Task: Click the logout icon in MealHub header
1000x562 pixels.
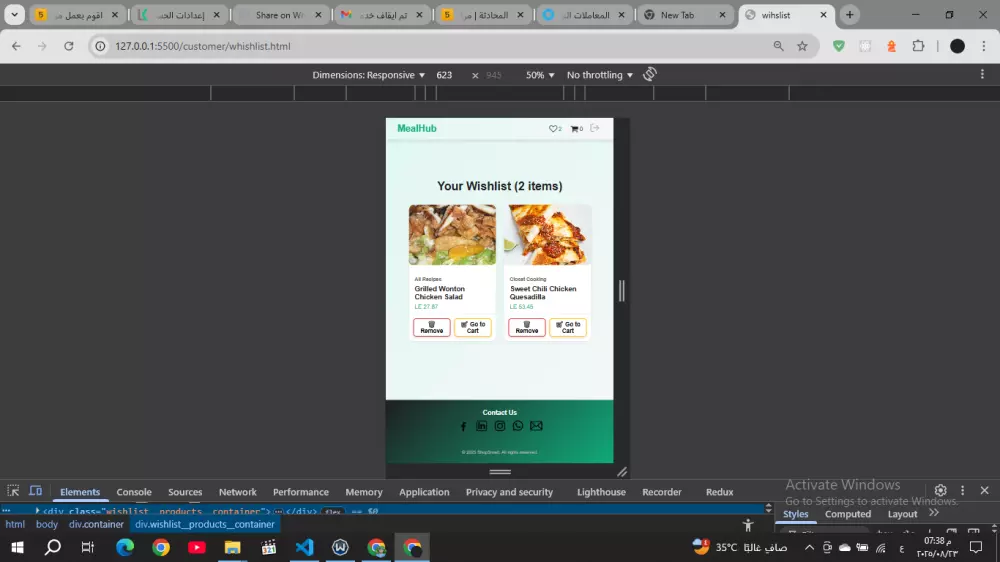Action: (595, 128)
